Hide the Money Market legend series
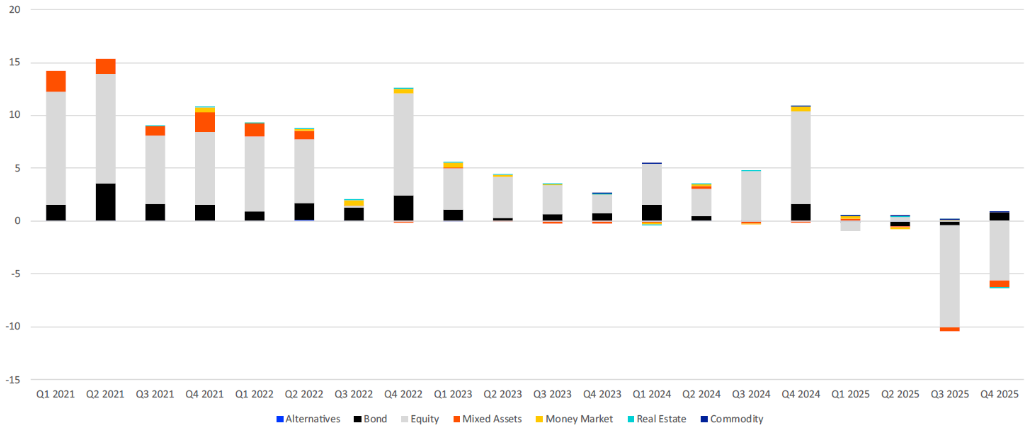Image resolution: width=1032 pixels, height=435 pixels. [x=582, y=419]
